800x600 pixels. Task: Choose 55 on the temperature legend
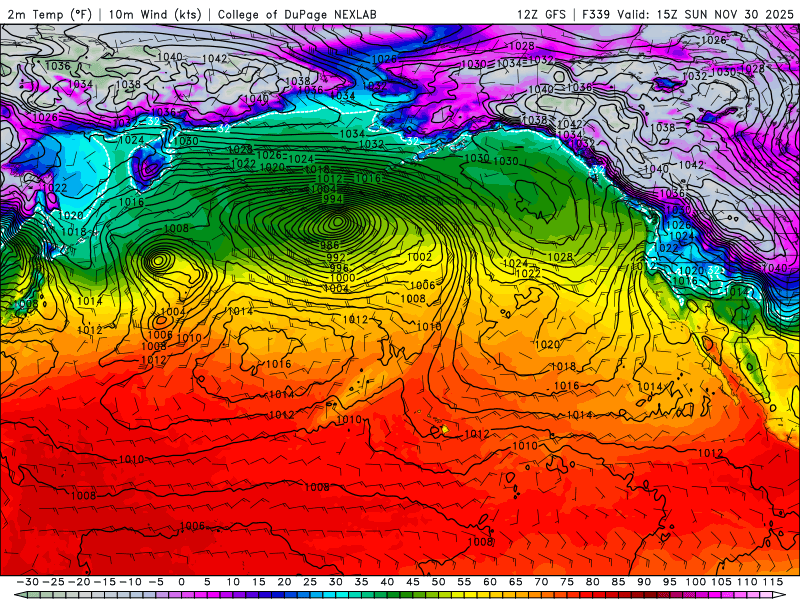click(x=464, y=582)
